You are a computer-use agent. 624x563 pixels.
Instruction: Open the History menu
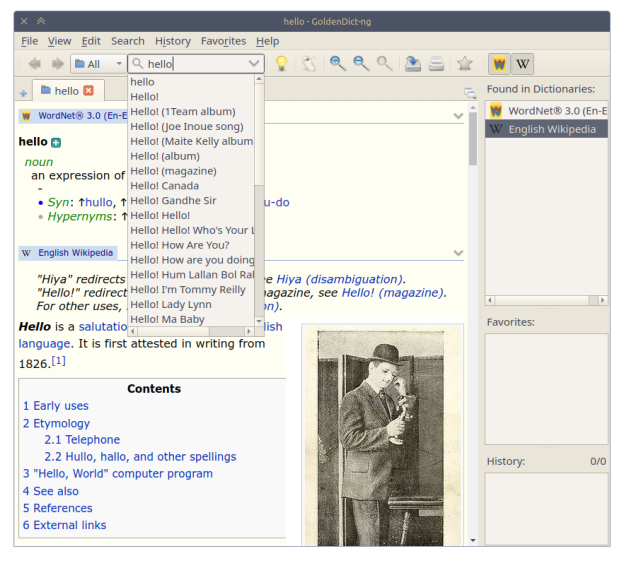coord(173,41)
